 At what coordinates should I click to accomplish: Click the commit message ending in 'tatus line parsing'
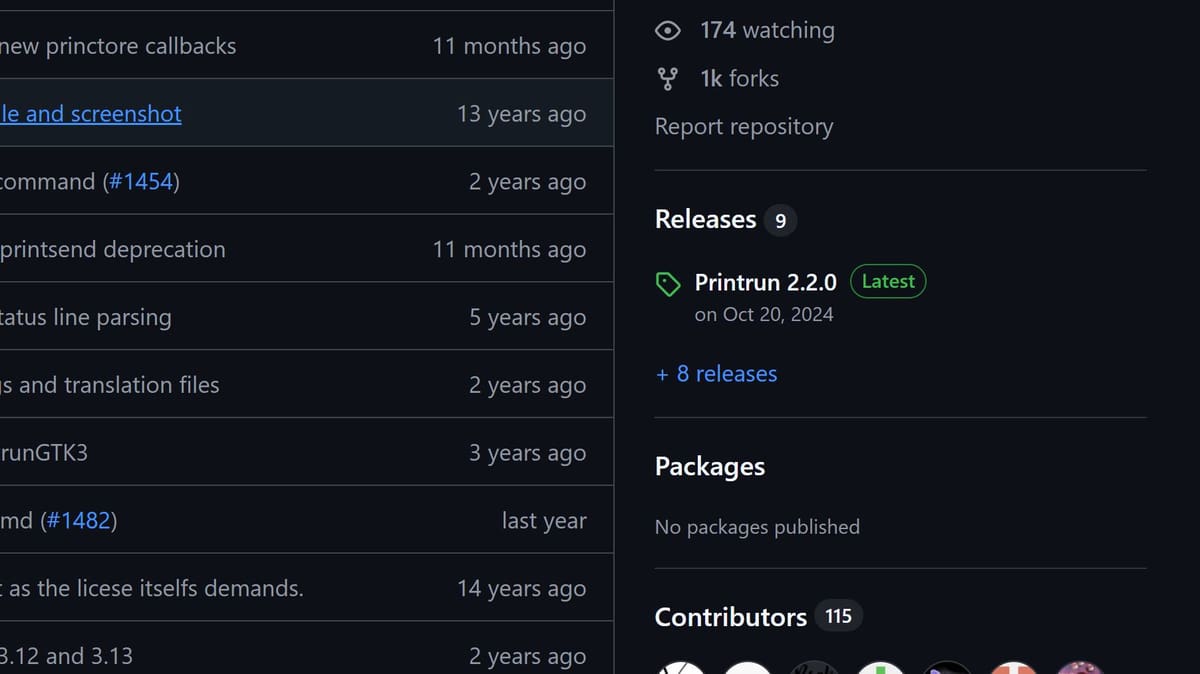[x=86, y=318]
